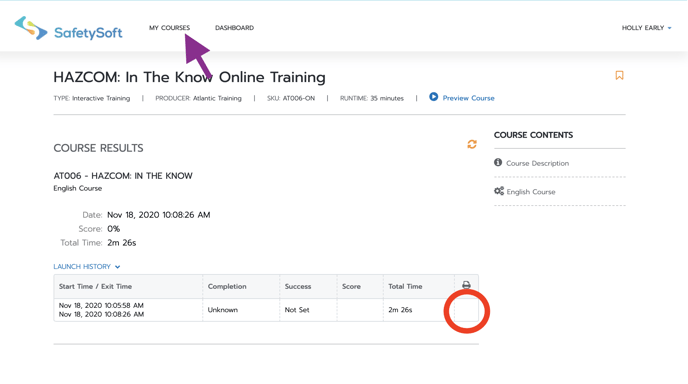The width and height of the screenshot is (688, 384).
Task: Select the Nov 18 launch history row
Action: click(266, 310)
